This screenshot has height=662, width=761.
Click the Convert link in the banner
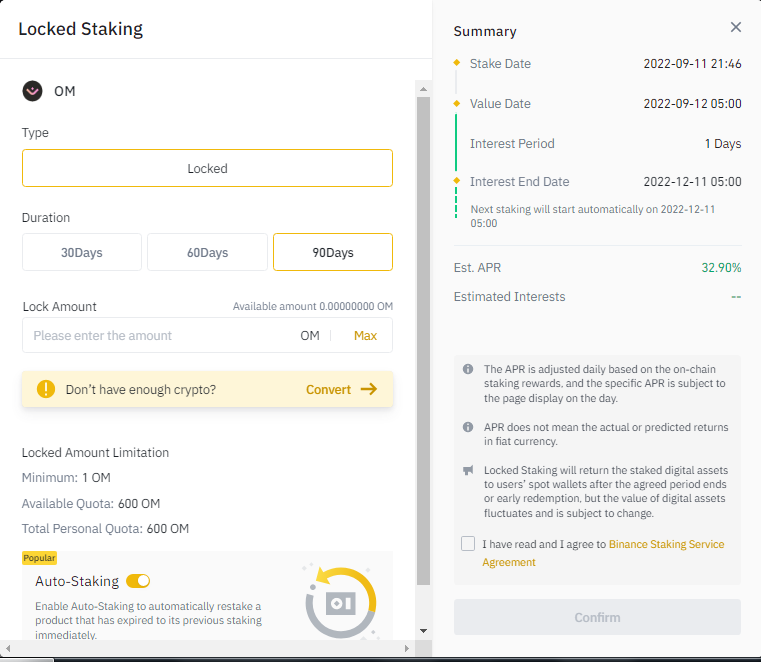pos(328,389)
